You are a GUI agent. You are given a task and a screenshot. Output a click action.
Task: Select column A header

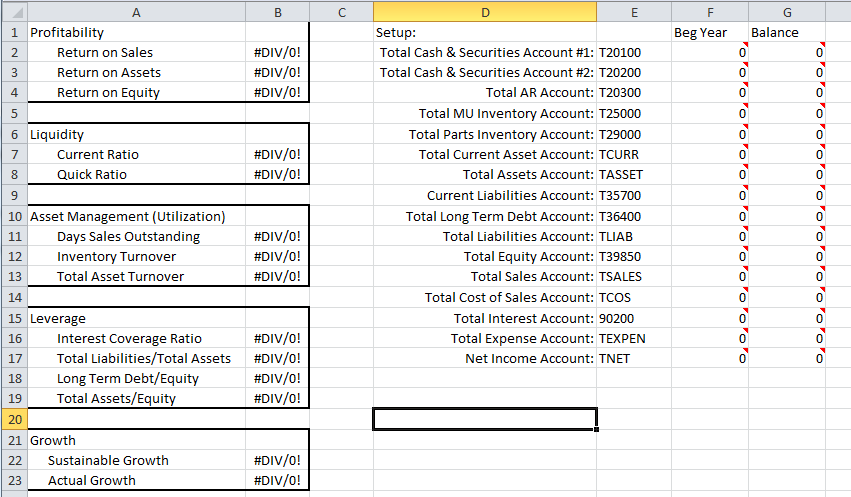pyautogui.click(x=136, y=11)
